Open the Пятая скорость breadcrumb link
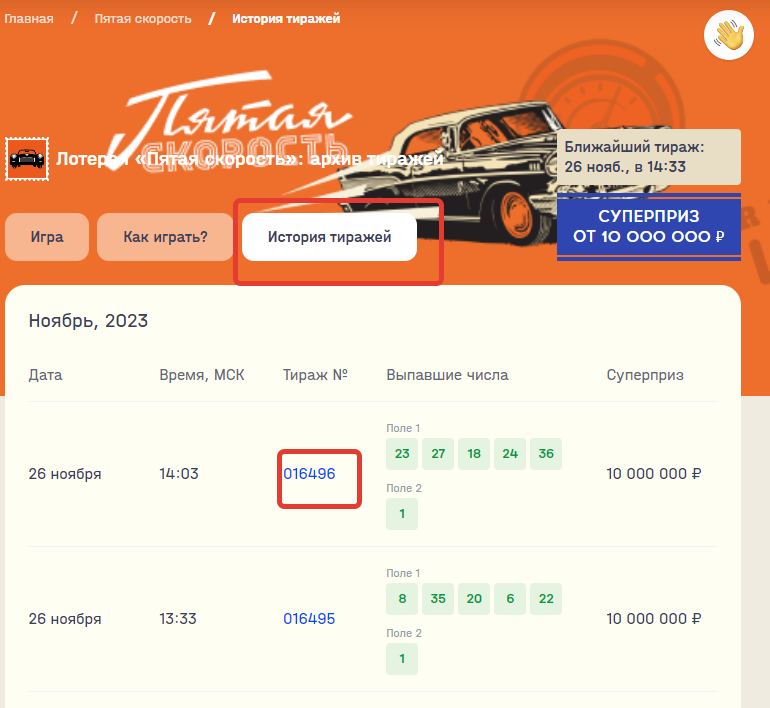Image resolution: width=770 pixels, height=708 pixels. point(143,19)
